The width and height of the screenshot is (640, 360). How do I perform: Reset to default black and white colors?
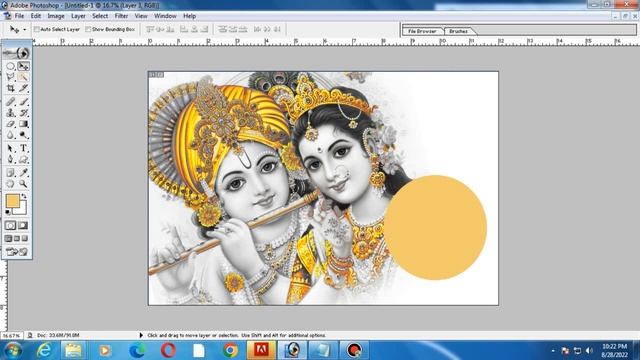8,212
